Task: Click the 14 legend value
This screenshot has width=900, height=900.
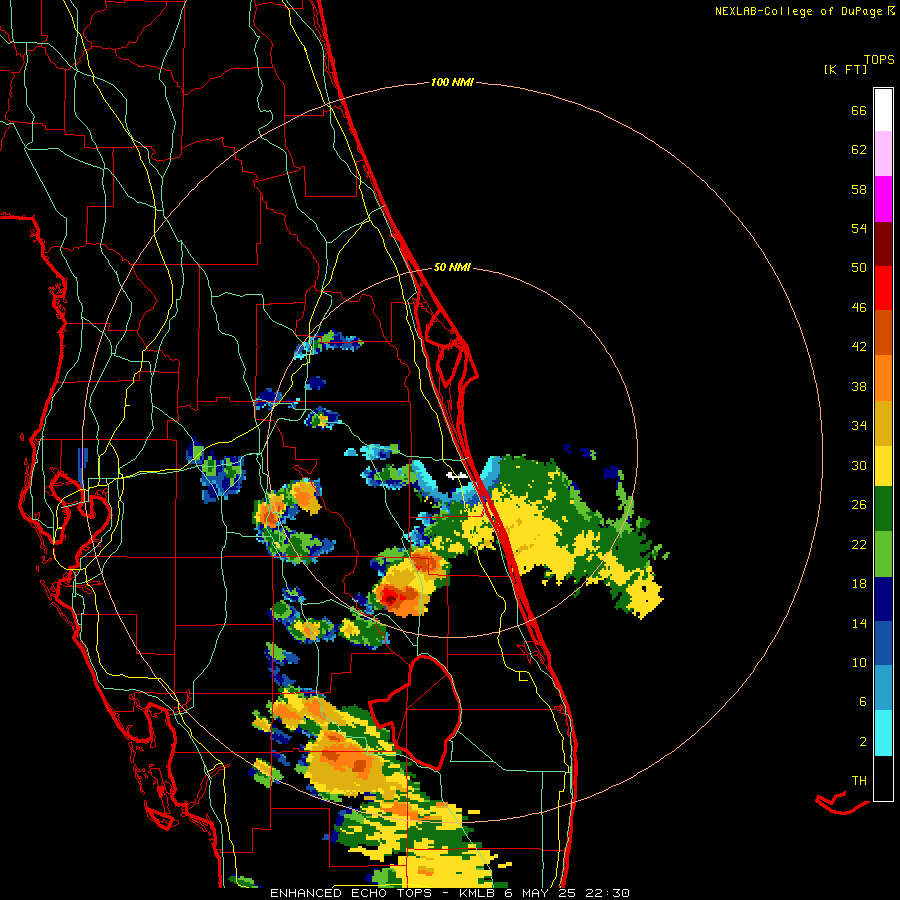Action: pos(859,623)
